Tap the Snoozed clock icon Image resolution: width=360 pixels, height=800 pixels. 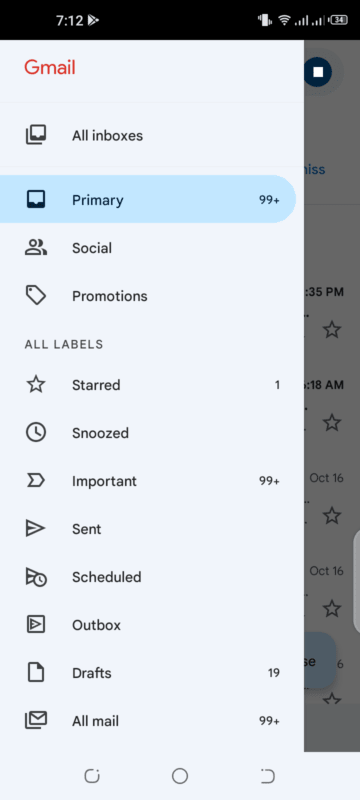36,433
